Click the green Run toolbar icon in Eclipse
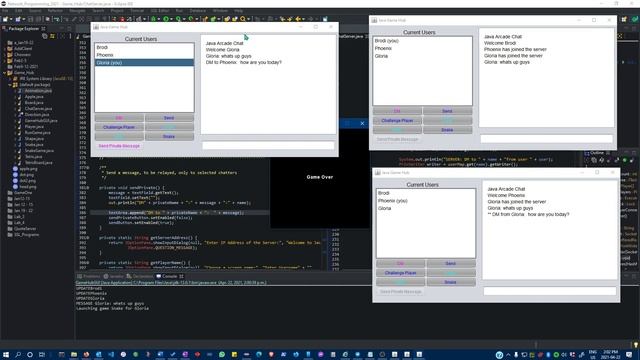Screen dimensions: 640x360 click(x=166, y=19)
